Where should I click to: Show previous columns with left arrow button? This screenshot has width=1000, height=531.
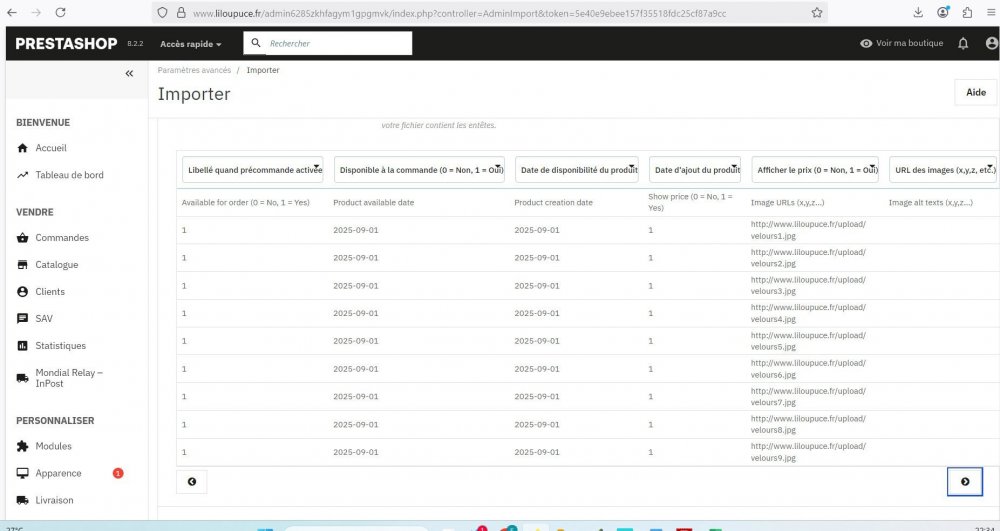(192, 481)
